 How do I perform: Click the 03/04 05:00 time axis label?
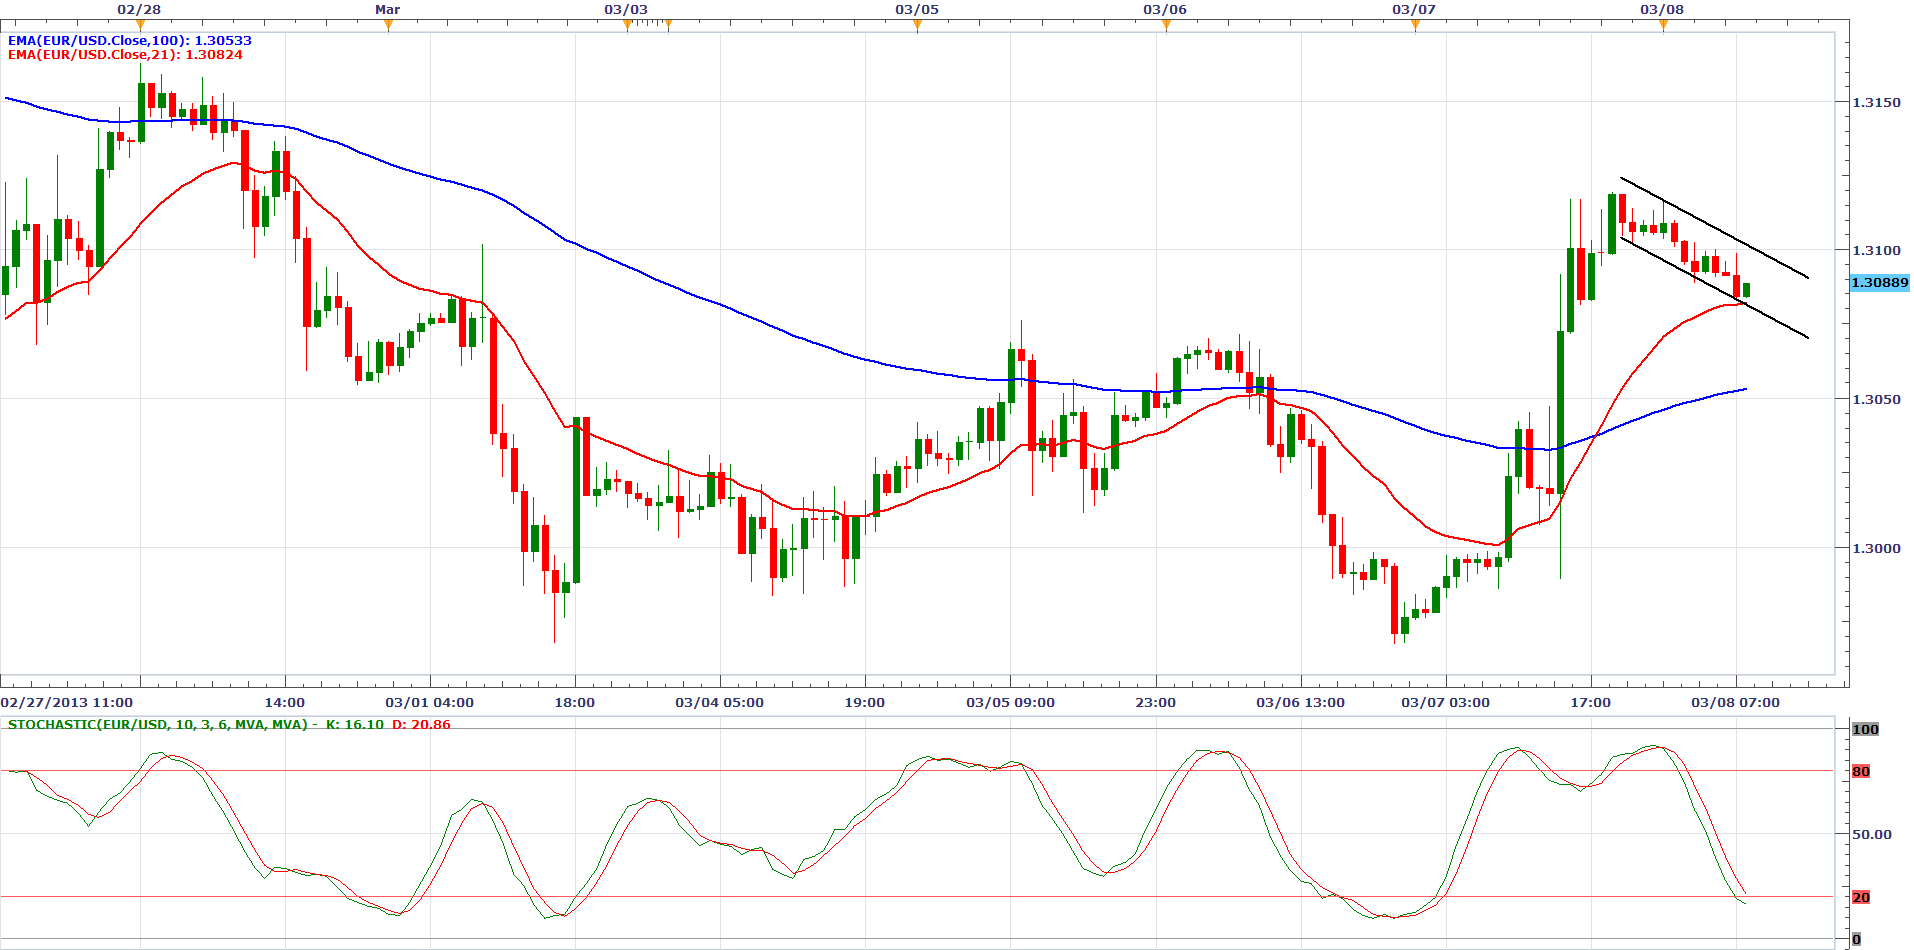719,703
